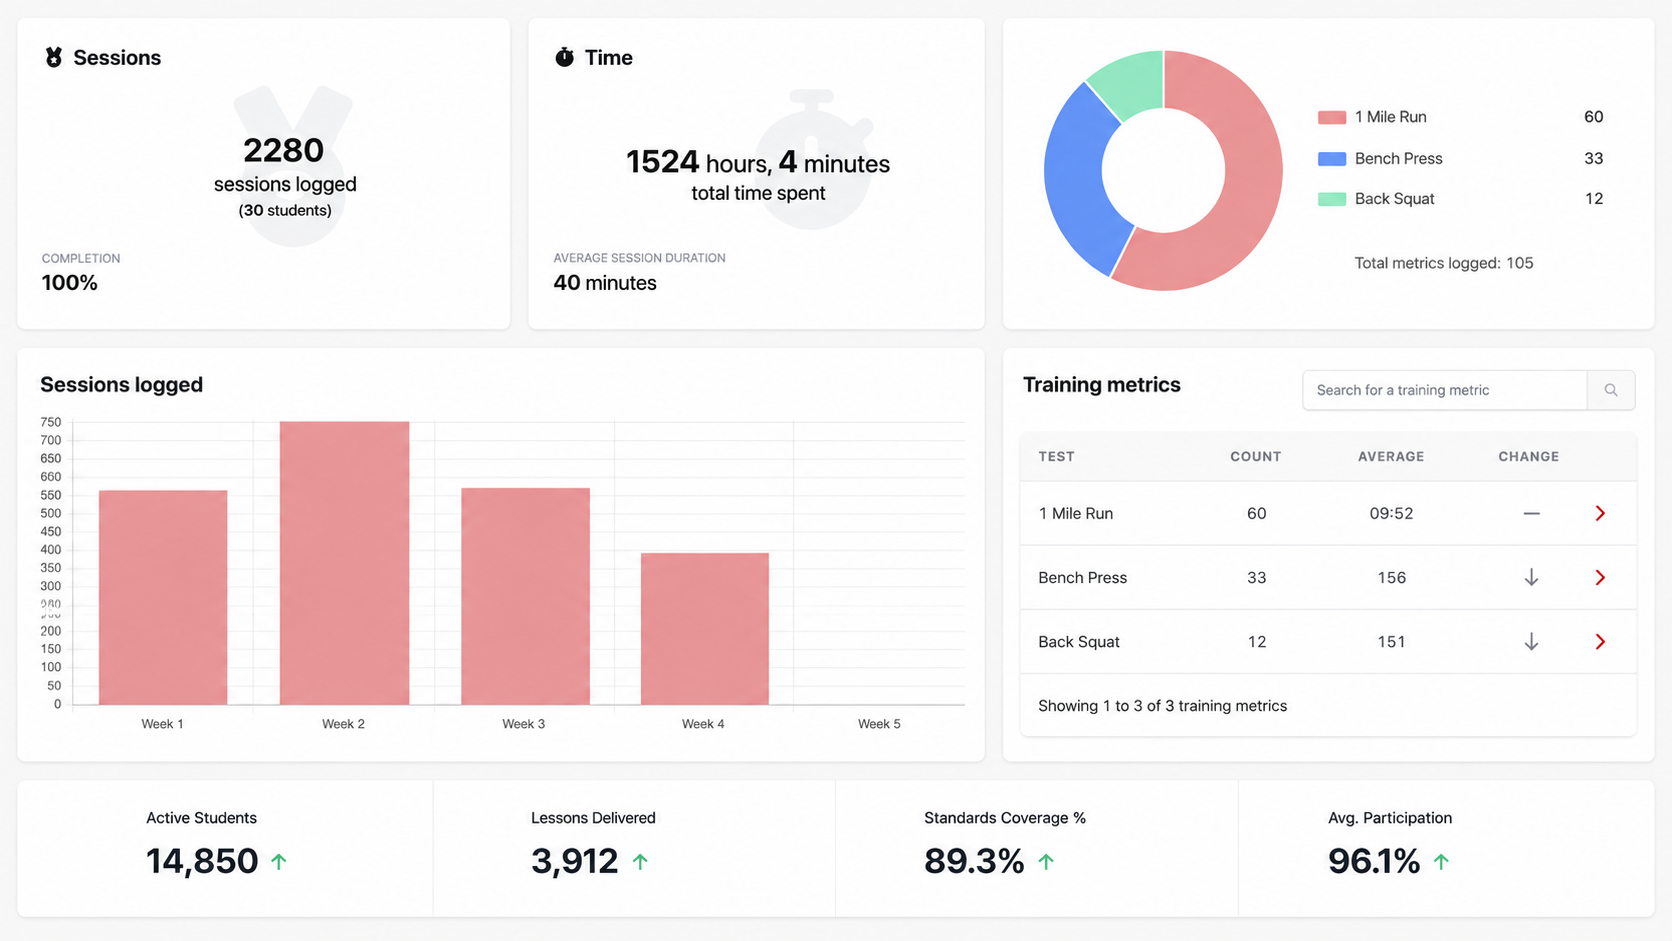Click Lessons Delivered green up arrow

tap(640, 861)
